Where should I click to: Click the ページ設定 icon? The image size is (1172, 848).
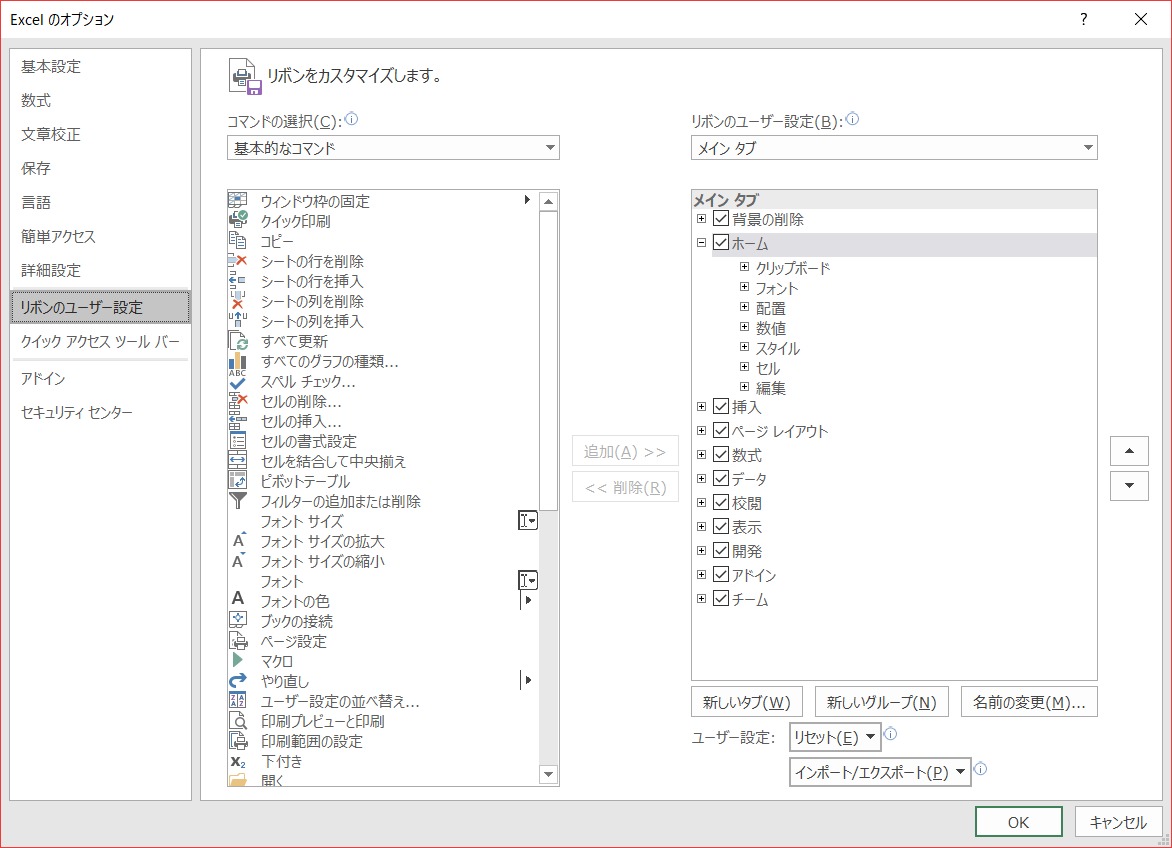[238, 640]
